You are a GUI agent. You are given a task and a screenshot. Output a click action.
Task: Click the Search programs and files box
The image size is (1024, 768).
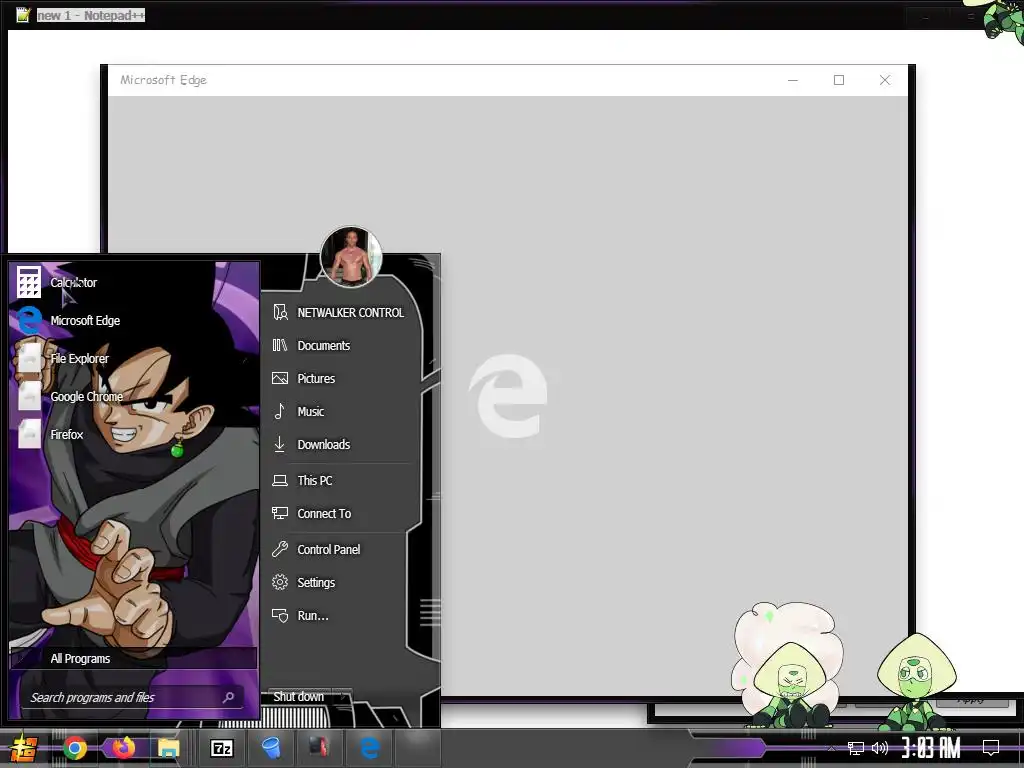coord(133,697)
